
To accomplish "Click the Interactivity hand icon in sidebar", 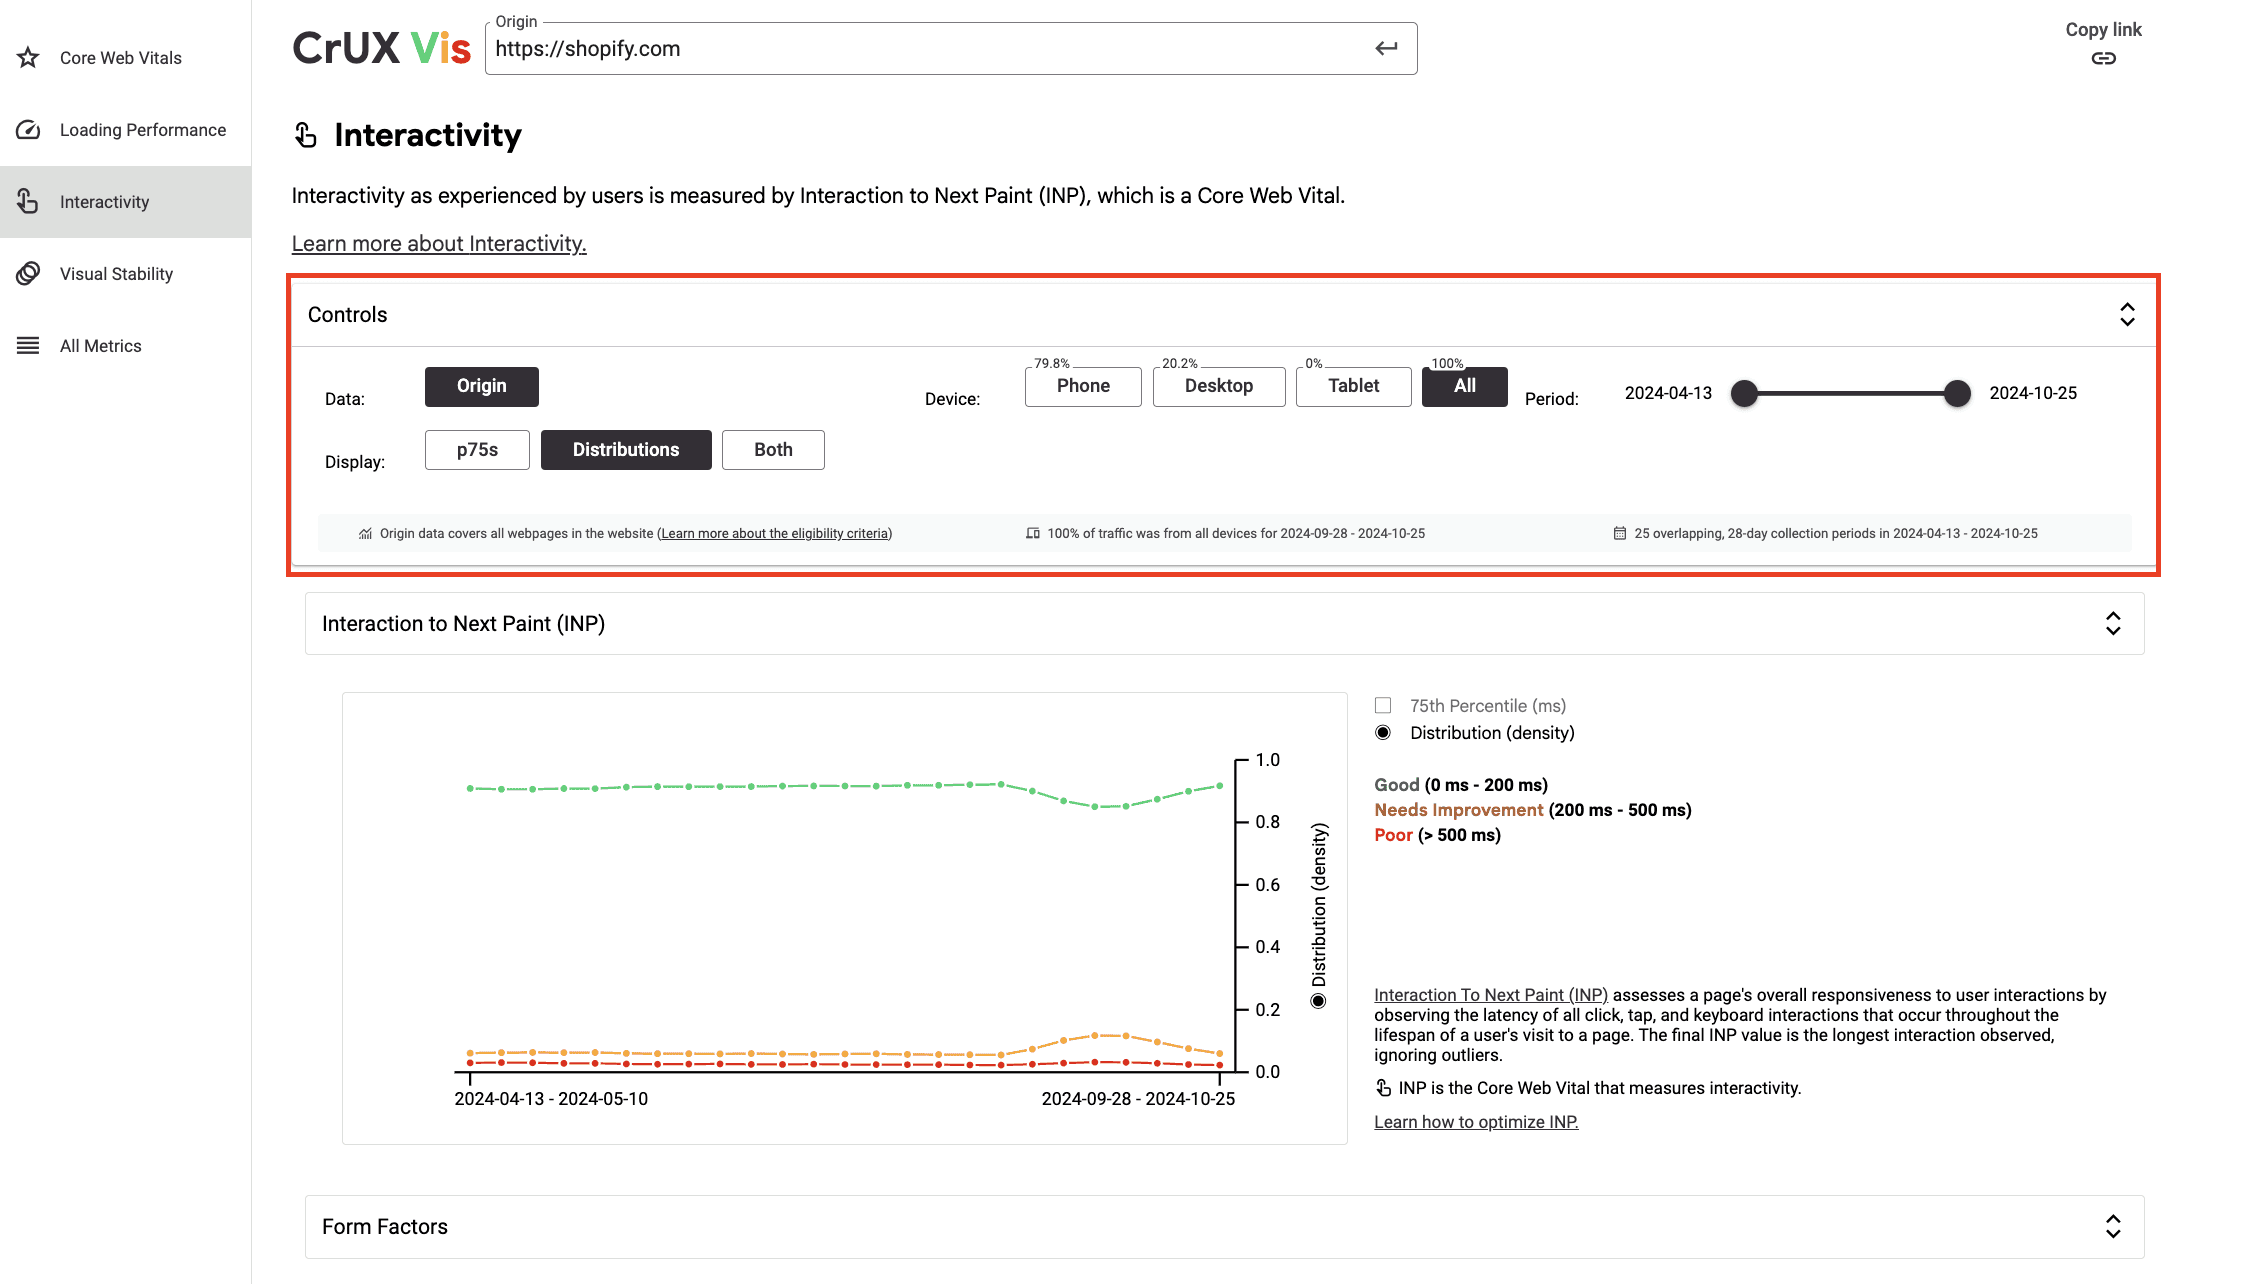I will pyautogui.click(x=28, y=201).
